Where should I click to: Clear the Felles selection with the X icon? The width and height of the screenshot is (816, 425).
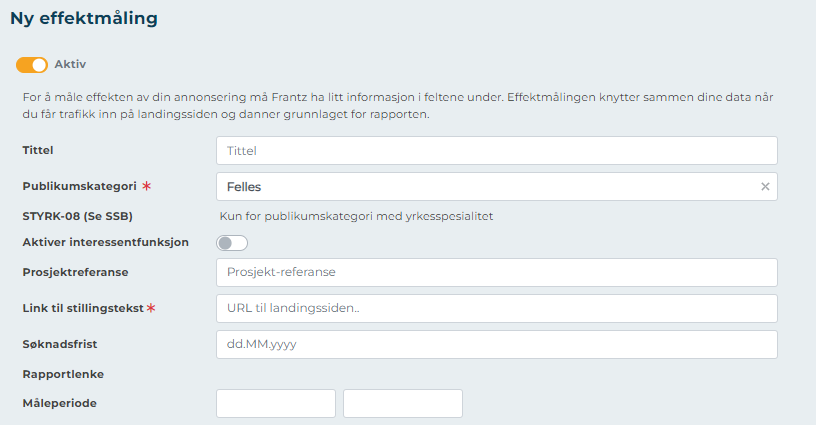[765, 187]
